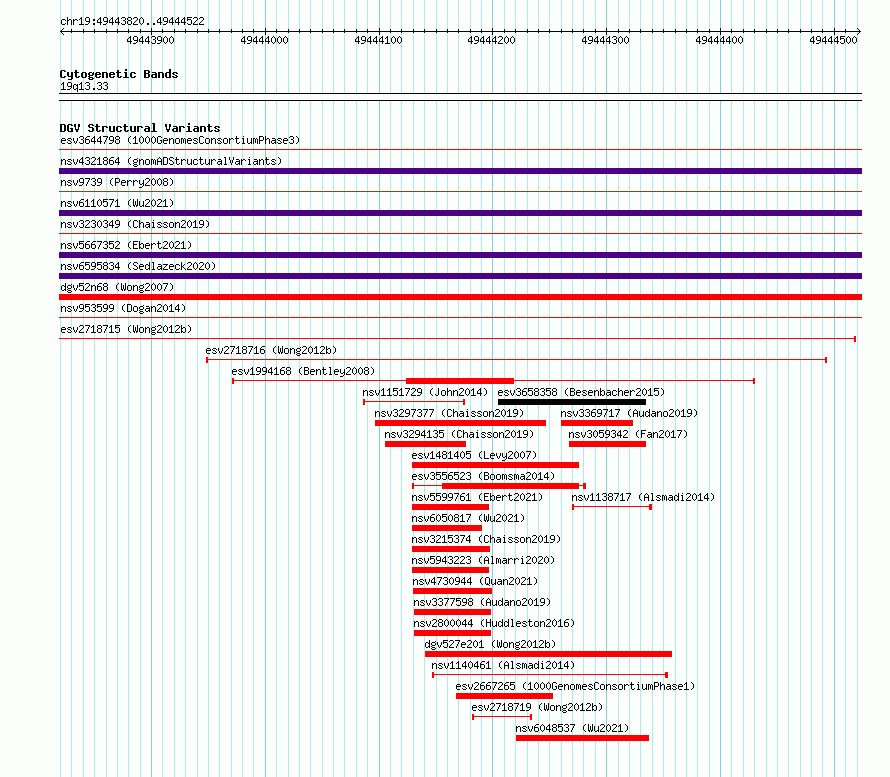Image resolution: width=890 pixels, height=777 pixels.
Task: Select the esv3658358 (Besenbacher2015) black bar
Action: coord(572,402)
